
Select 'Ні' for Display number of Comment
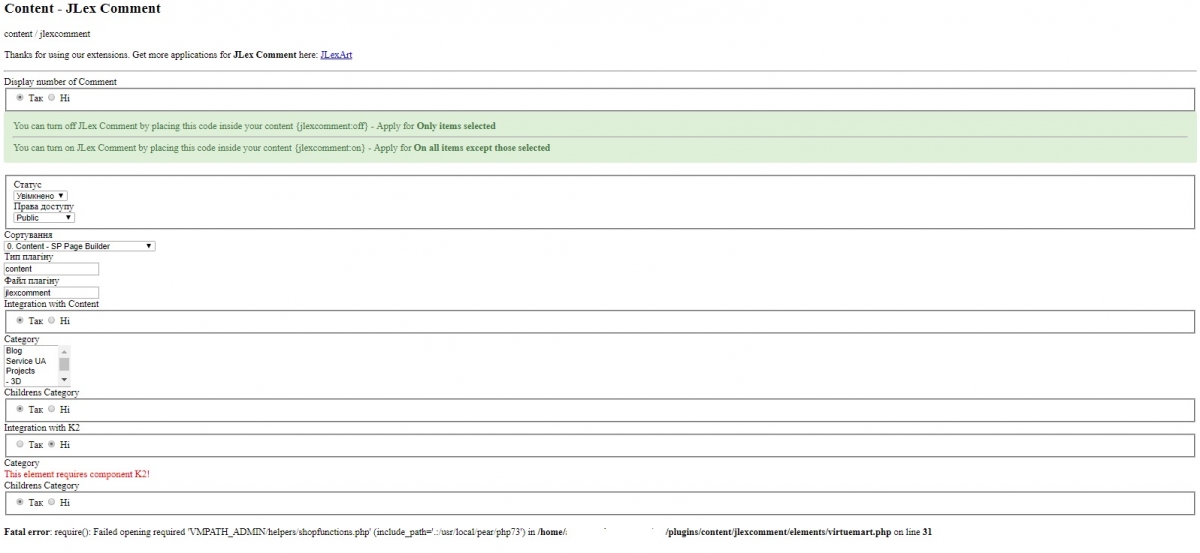pos(52,98)
